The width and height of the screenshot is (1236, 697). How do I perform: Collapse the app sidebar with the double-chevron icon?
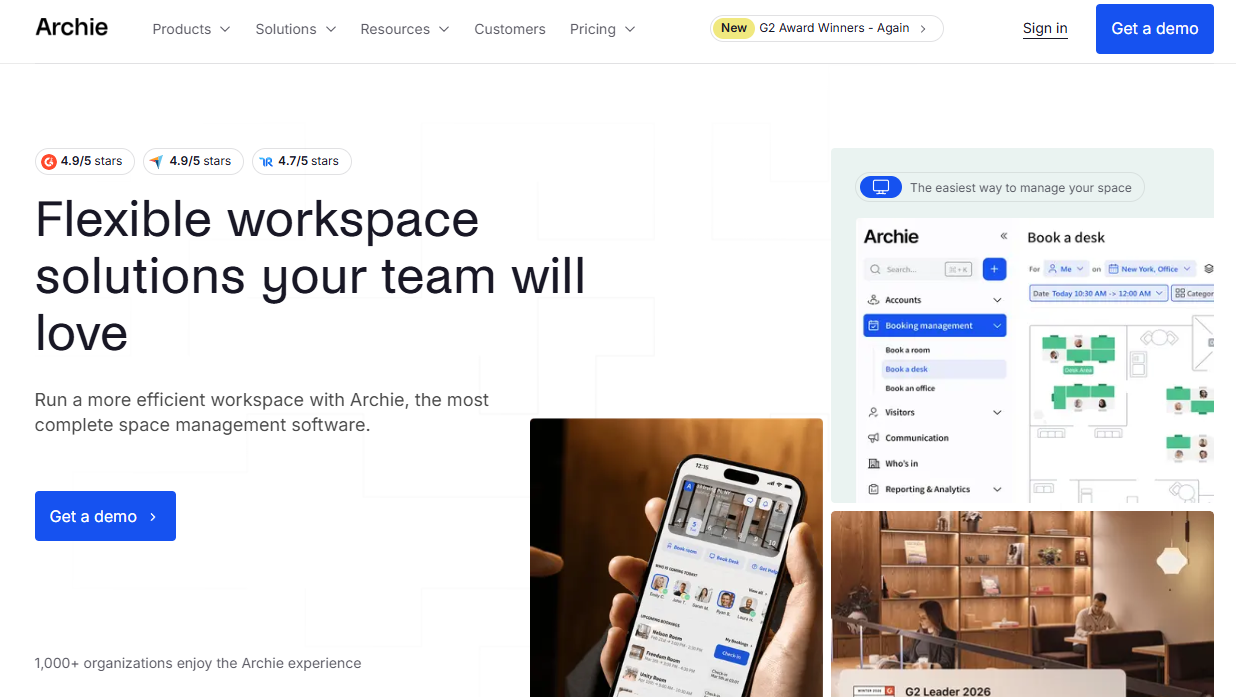pos(1003,237)
